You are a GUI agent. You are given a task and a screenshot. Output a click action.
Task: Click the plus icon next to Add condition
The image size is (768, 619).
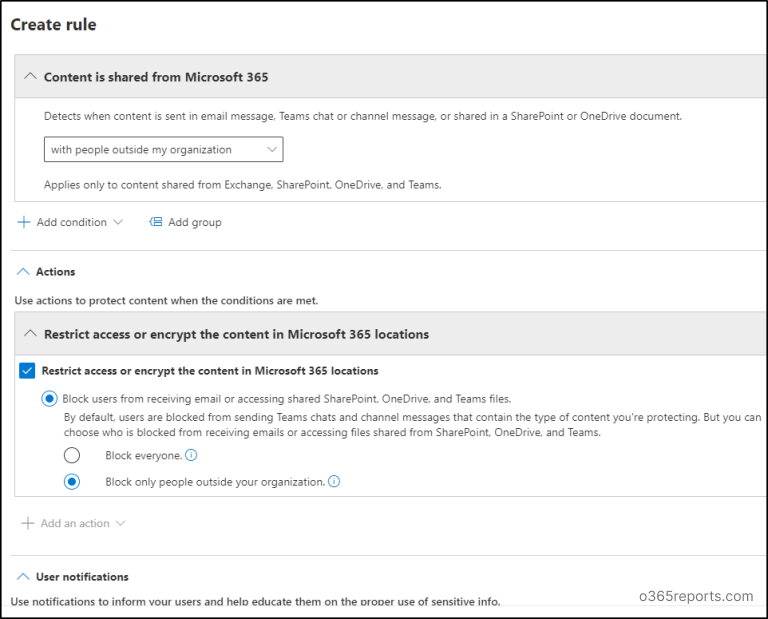point(24,222)
